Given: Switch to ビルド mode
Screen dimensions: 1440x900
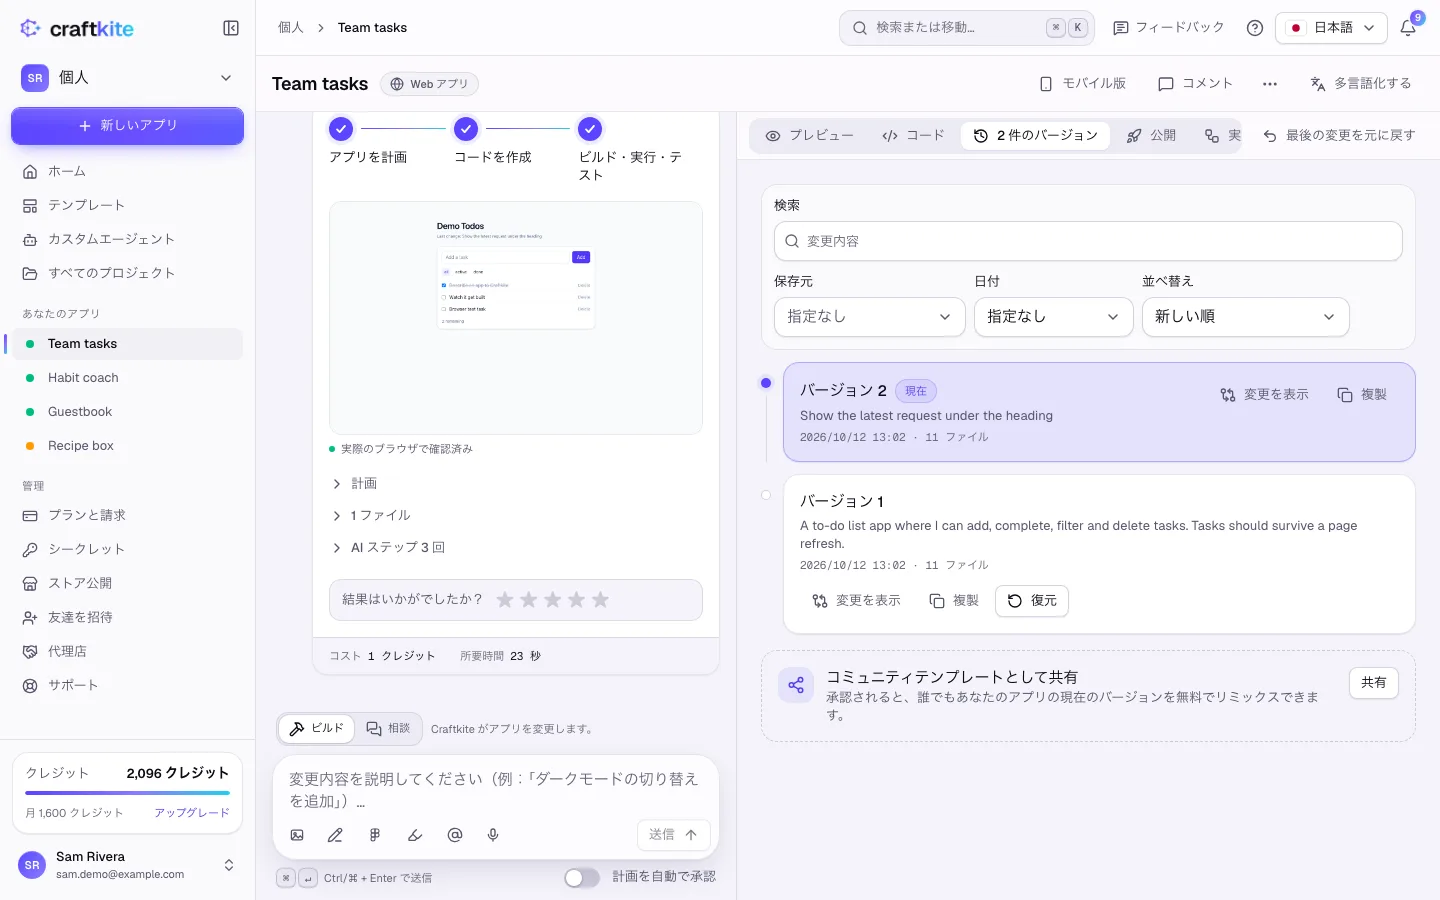Looking at the screenshot, I should [316, 729].
